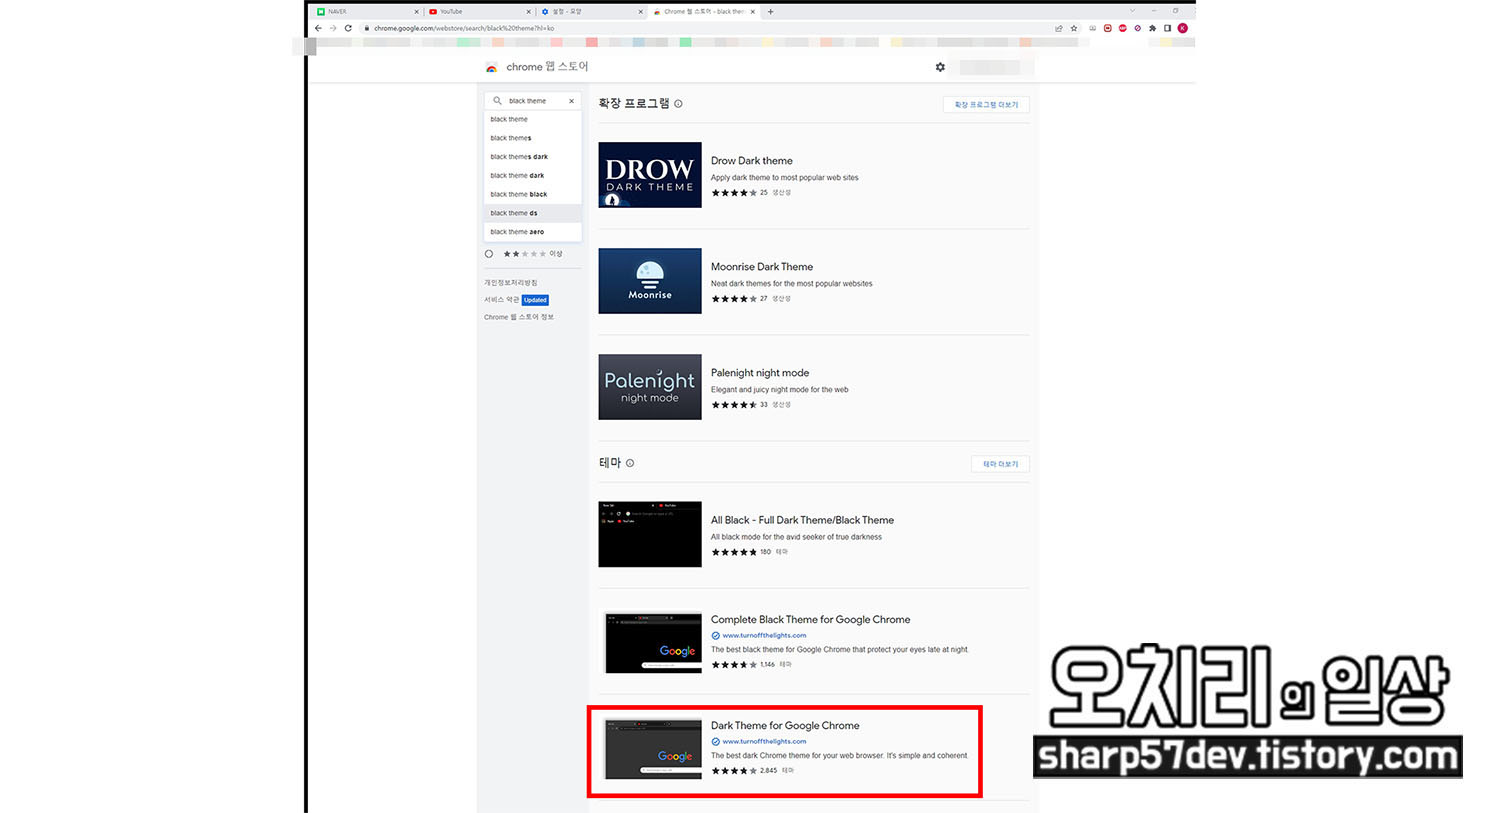Open the tab search chevron

coord(1132,11)
